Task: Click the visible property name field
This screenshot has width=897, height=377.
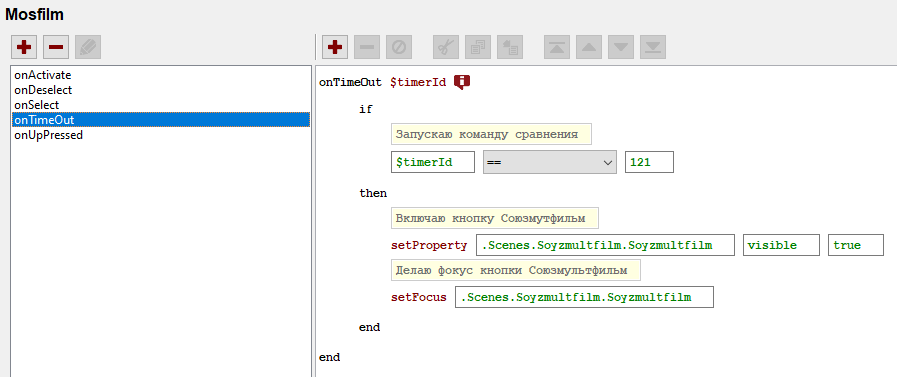Action: coord(781,245)
